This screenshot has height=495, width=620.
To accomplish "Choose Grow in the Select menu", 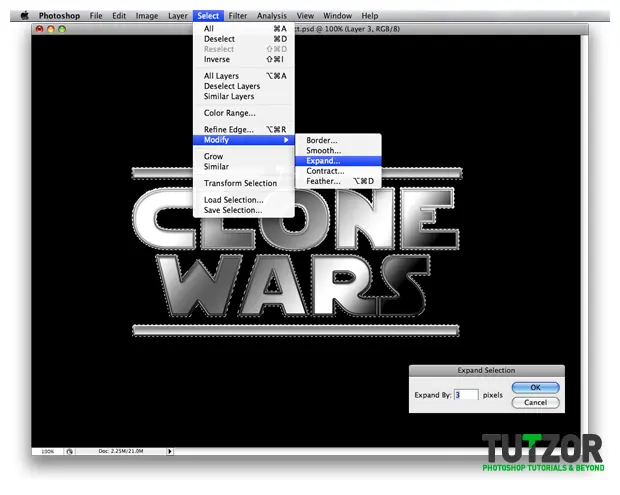I will (x=244, y=157).
